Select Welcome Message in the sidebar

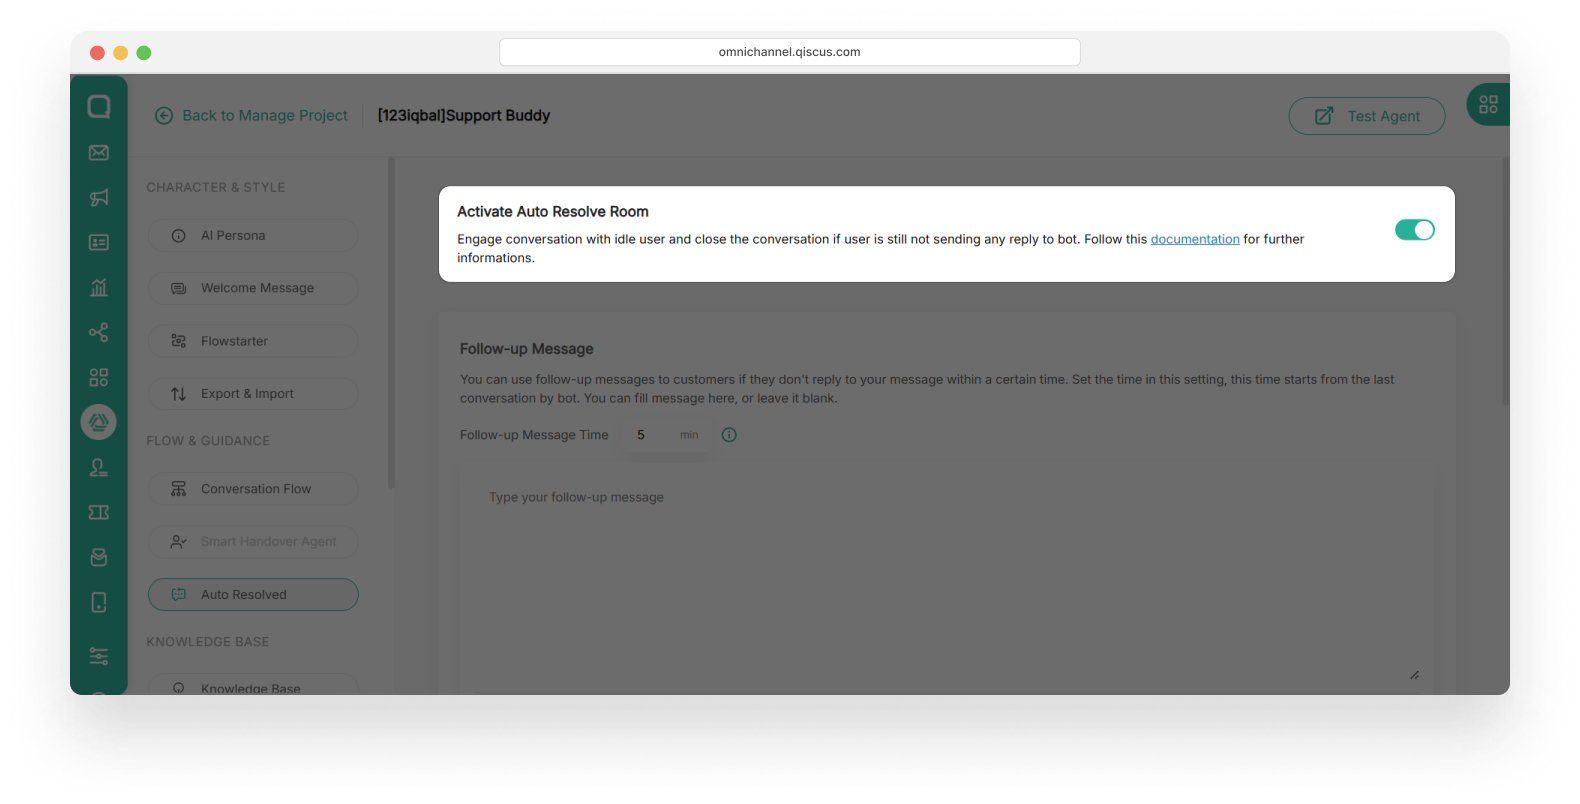(253, 288)
